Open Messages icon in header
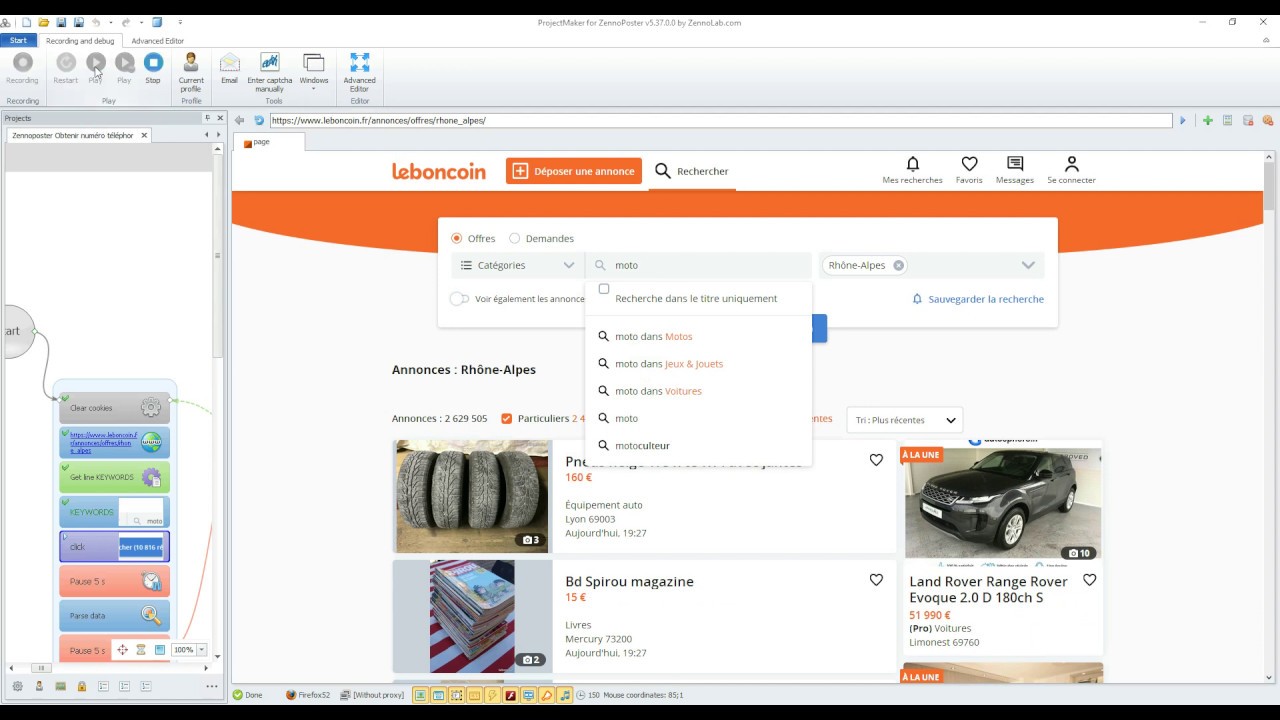This screenshot has width=1280, height=720. 1015,170
